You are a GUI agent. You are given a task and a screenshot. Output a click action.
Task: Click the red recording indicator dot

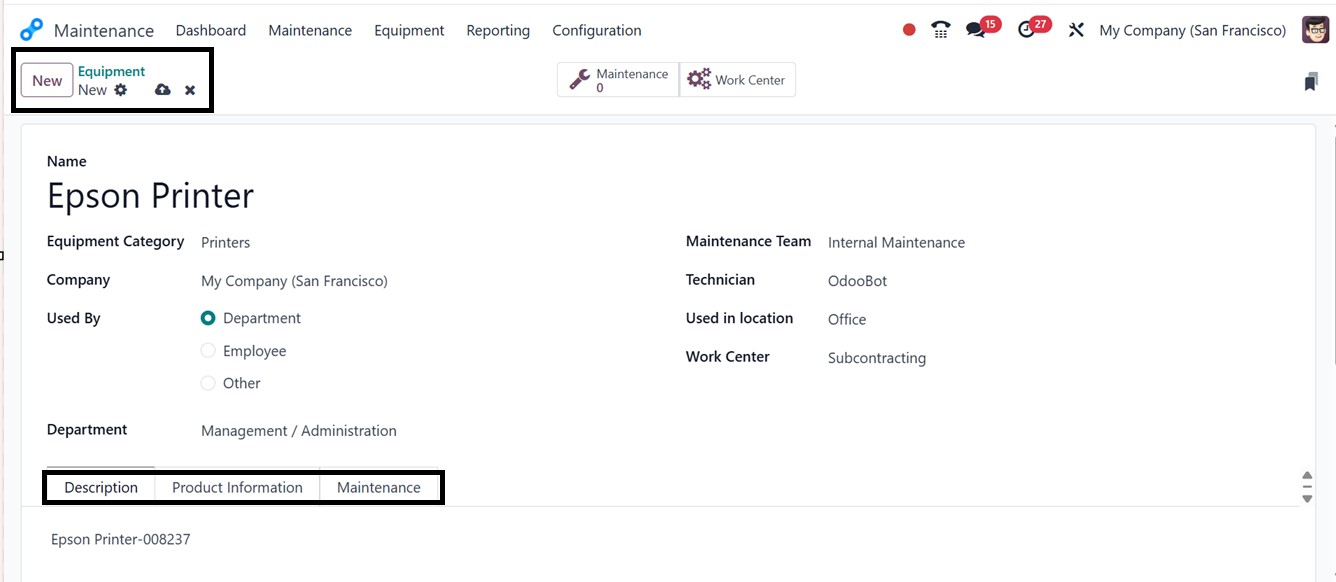coord(909,30)
